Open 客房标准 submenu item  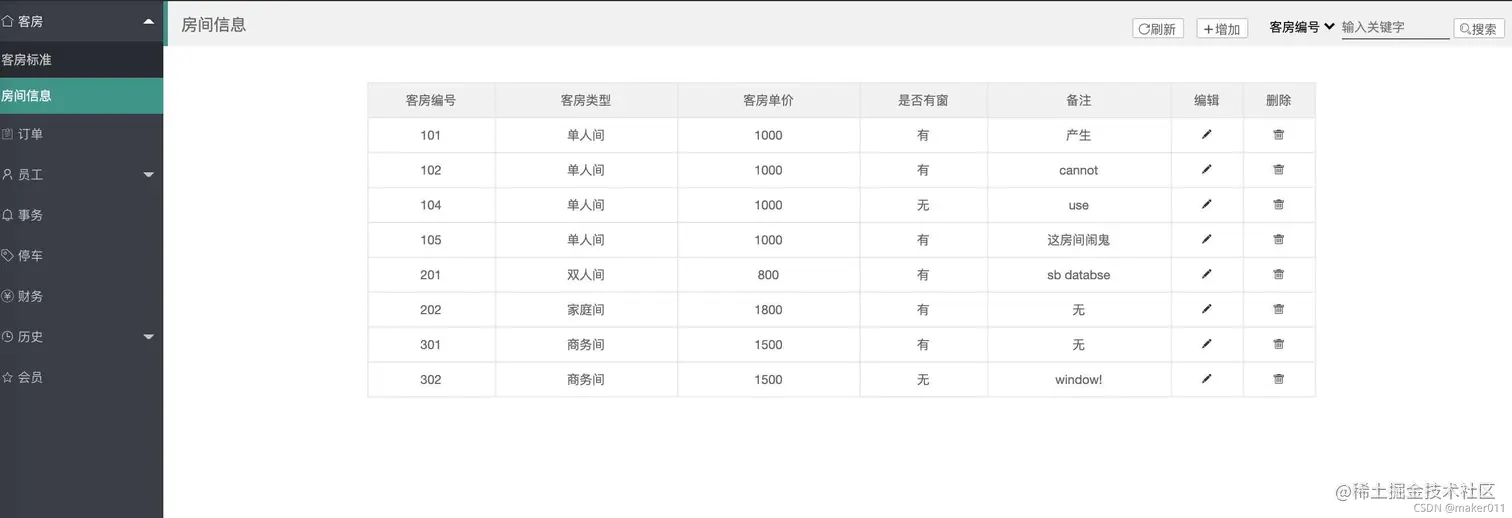[81, 60]
